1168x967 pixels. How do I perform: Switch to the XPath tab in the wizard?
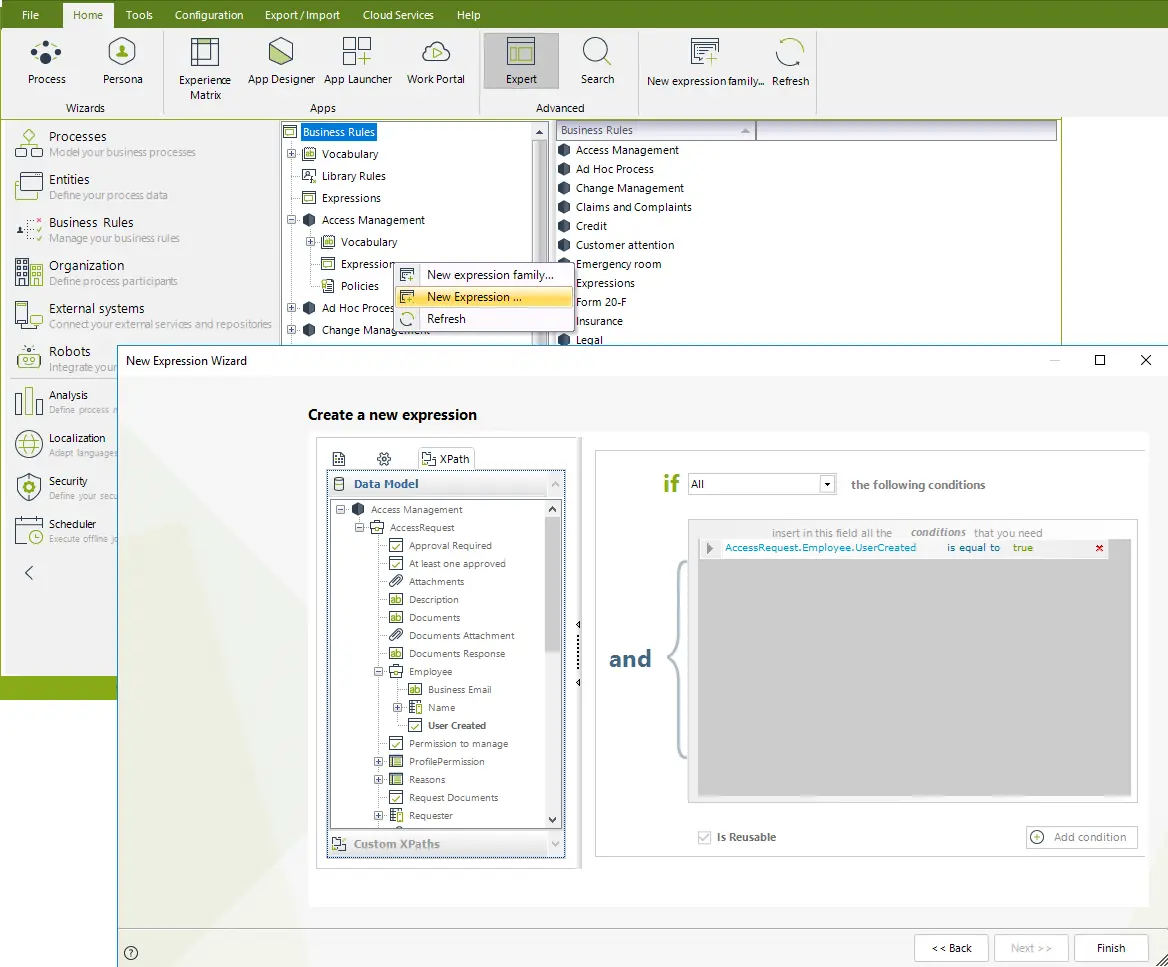(445, 459)
